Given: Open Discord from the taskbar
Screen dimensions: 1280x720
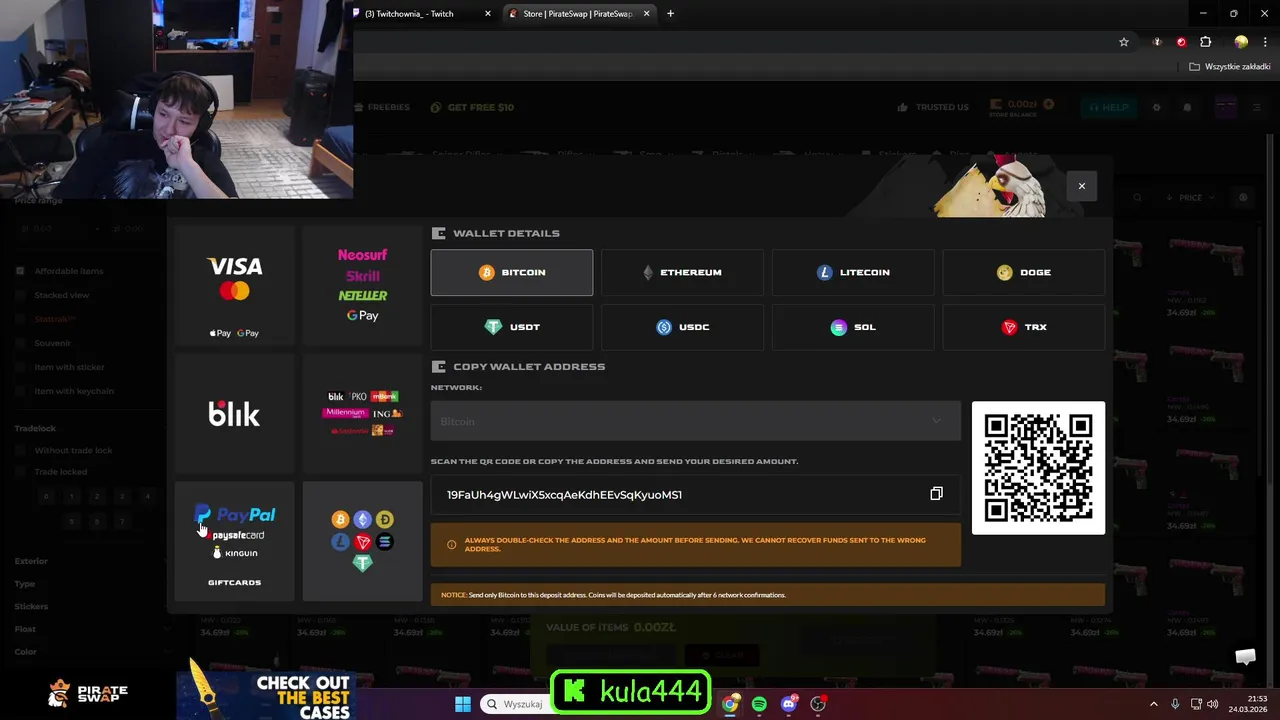Looking at the screenshot, I should click(789, 704).
